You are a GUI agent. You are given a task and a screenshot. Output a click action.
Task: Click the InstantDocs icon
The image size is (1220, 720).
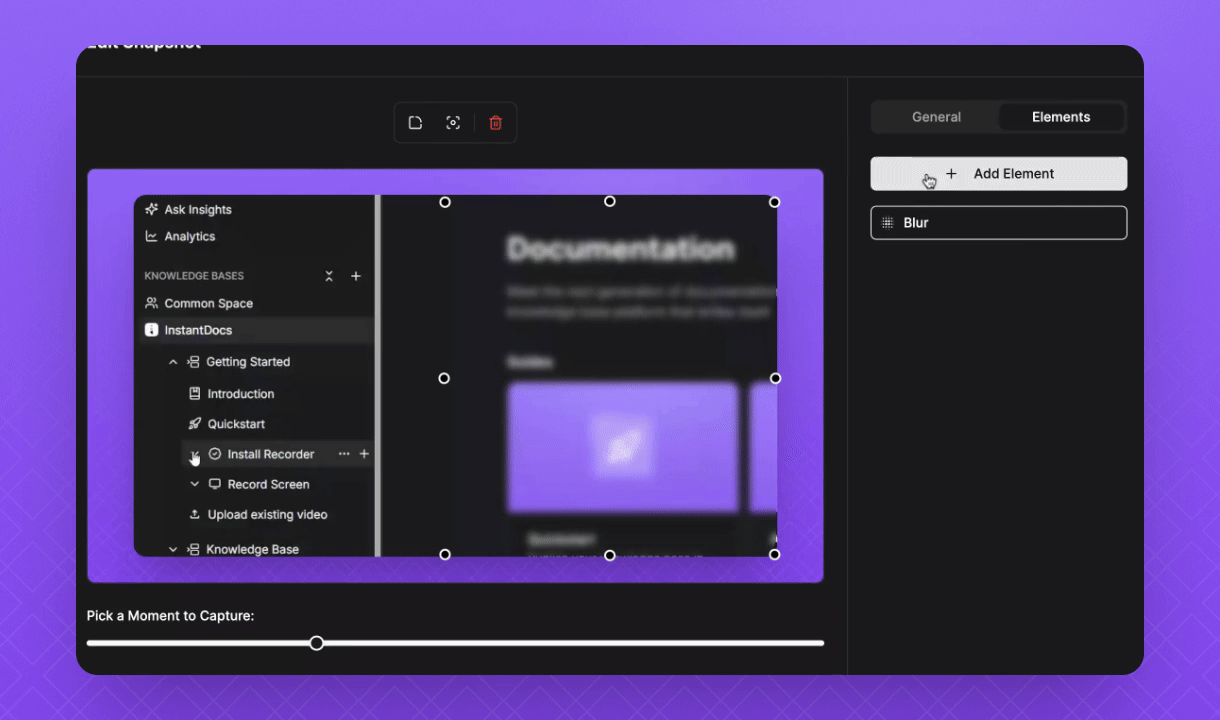[151, 330]
